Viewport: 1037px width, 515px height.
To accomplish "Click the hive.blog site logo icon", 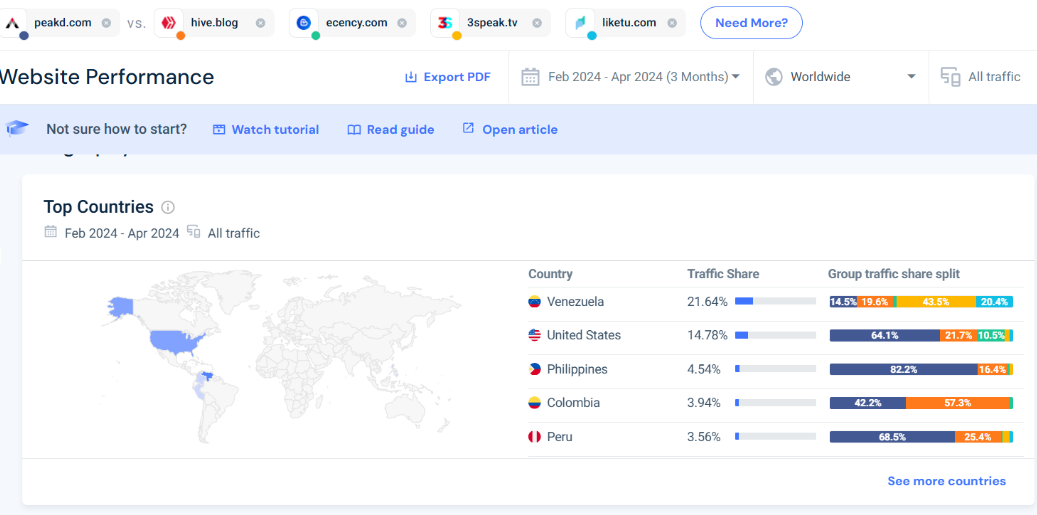I will click(169, 23).
